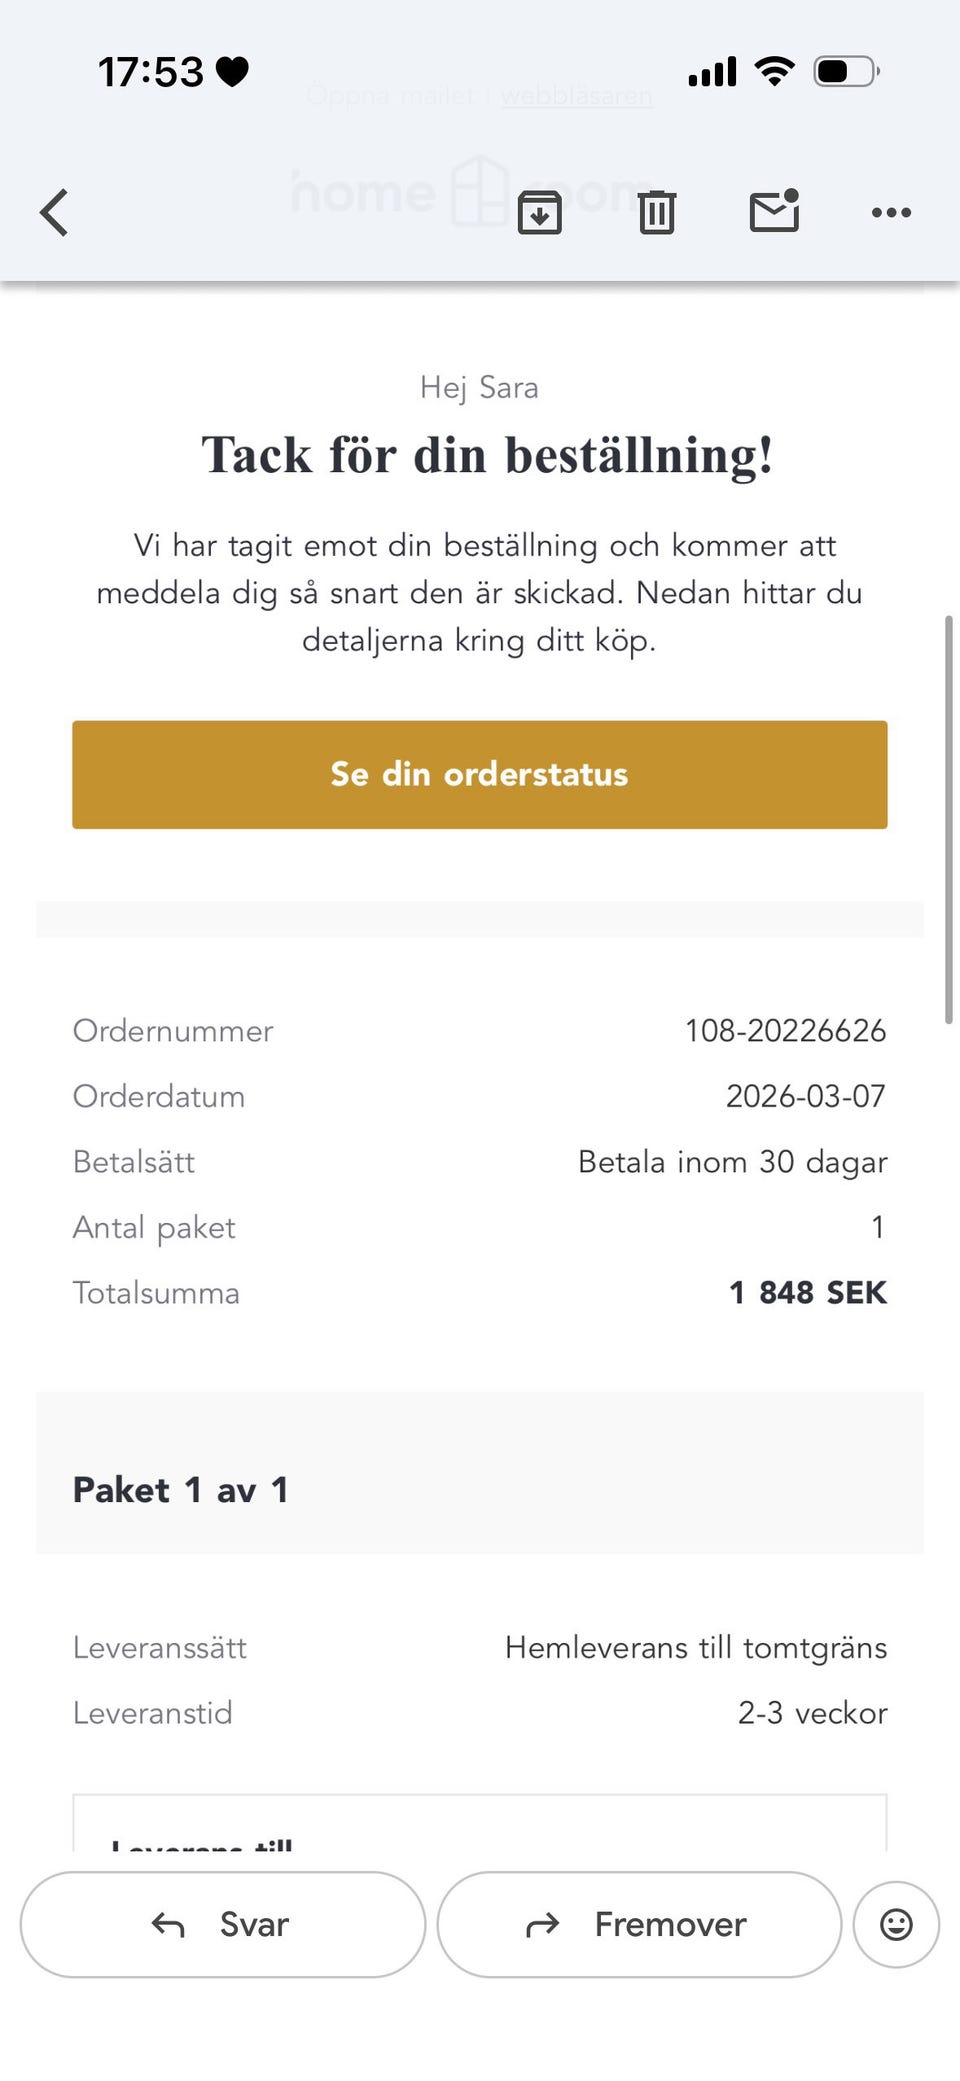
Task: Delete the email using trash icon
Action: click(x=656, y=212)
